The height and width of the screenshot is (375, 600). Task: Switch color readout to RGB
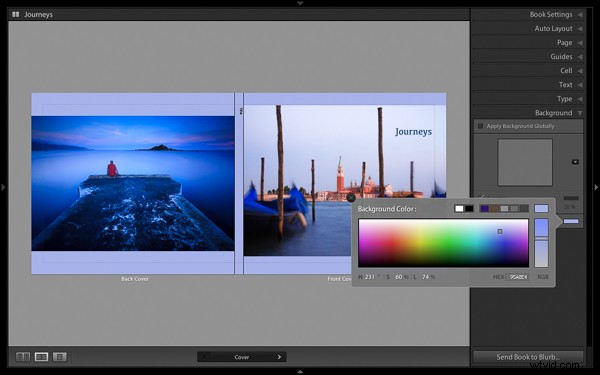point(543,277)
